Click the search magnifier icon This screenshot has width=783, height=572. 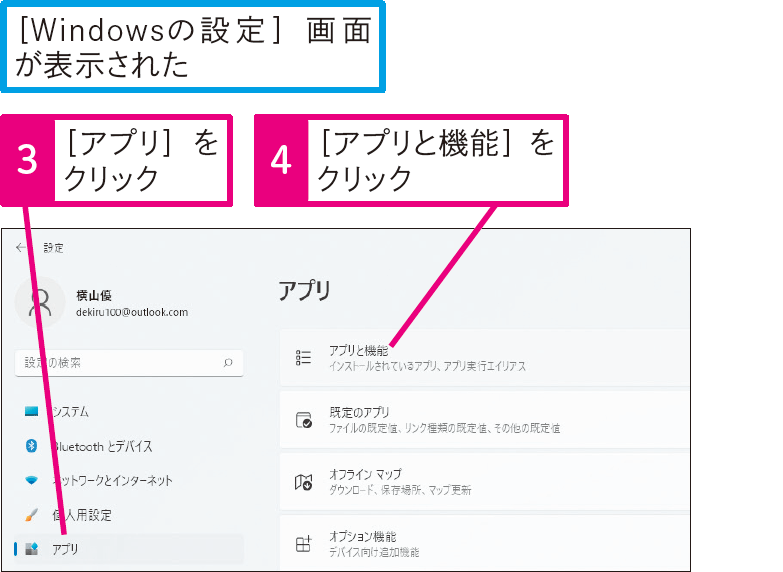228,363
